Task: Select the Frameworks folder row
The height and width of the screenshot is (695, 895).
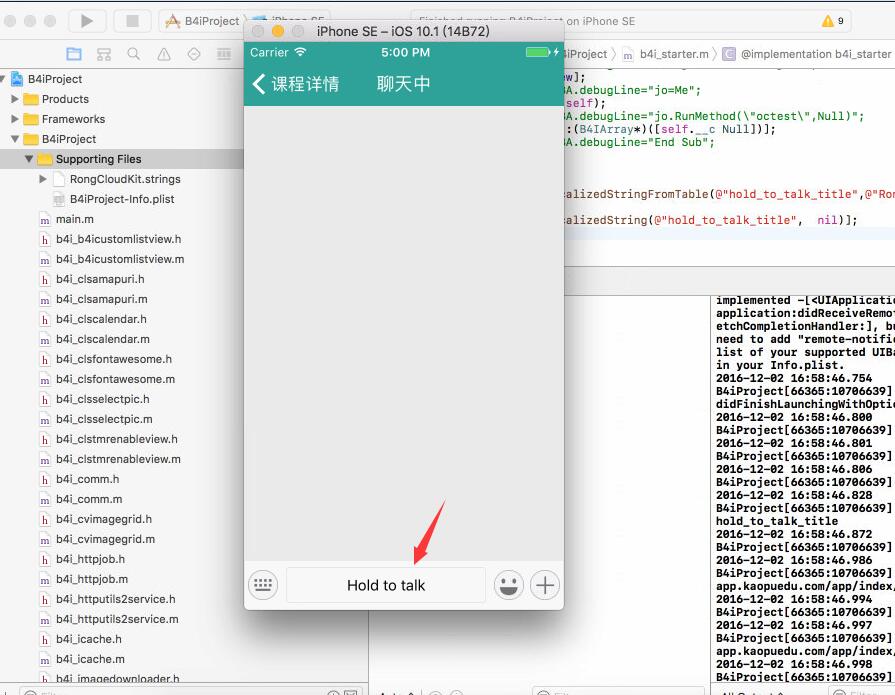Action: point(122,119)
